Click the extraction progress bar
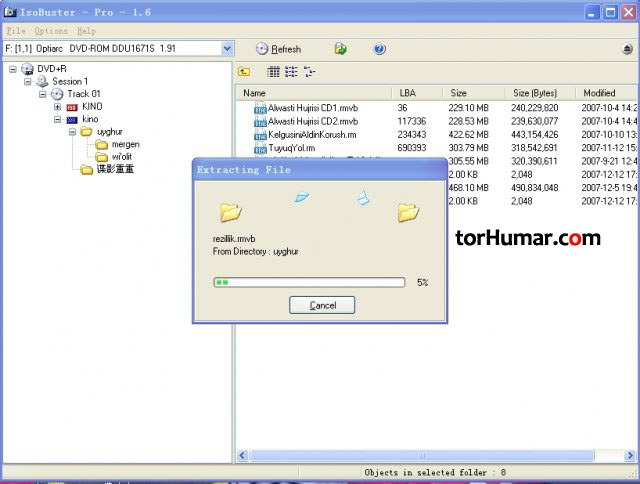The height and width of the screenshot is (484, 640). 309,282
